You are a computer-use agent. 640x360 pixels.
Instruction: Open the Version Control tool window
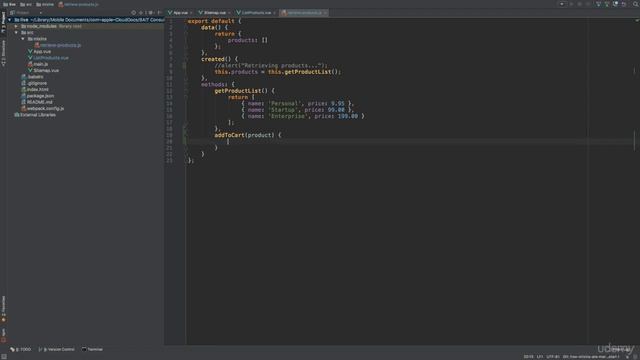click(56, 349)
